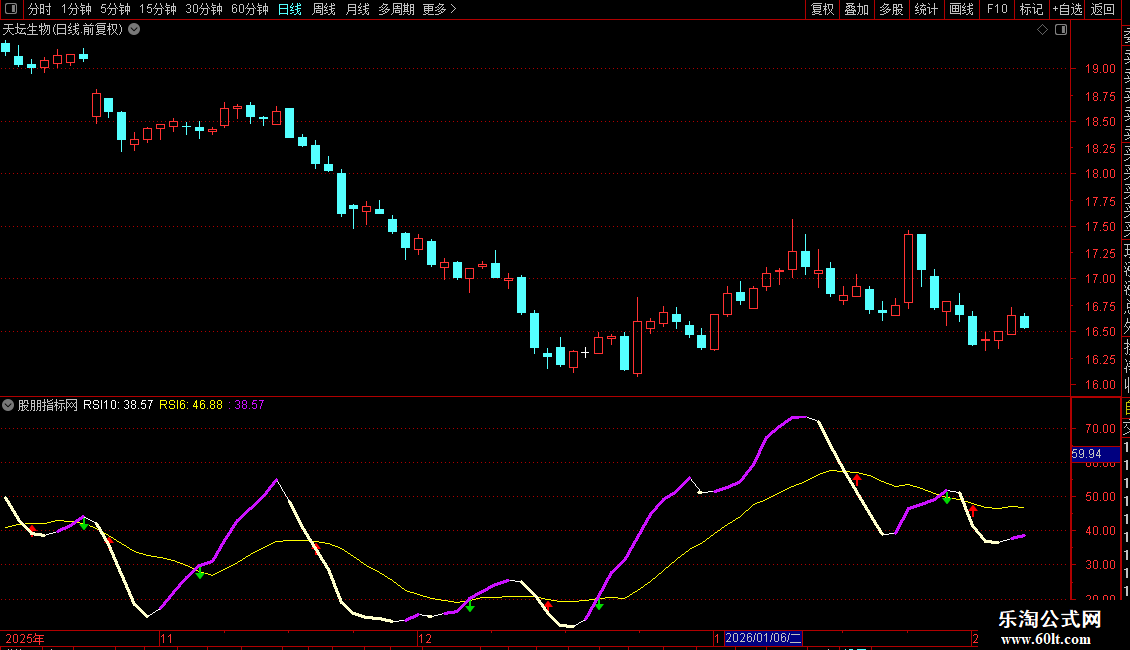
Task: Click the 标记 mark button
Action: pyautogui.click(x=1031, y=9)
